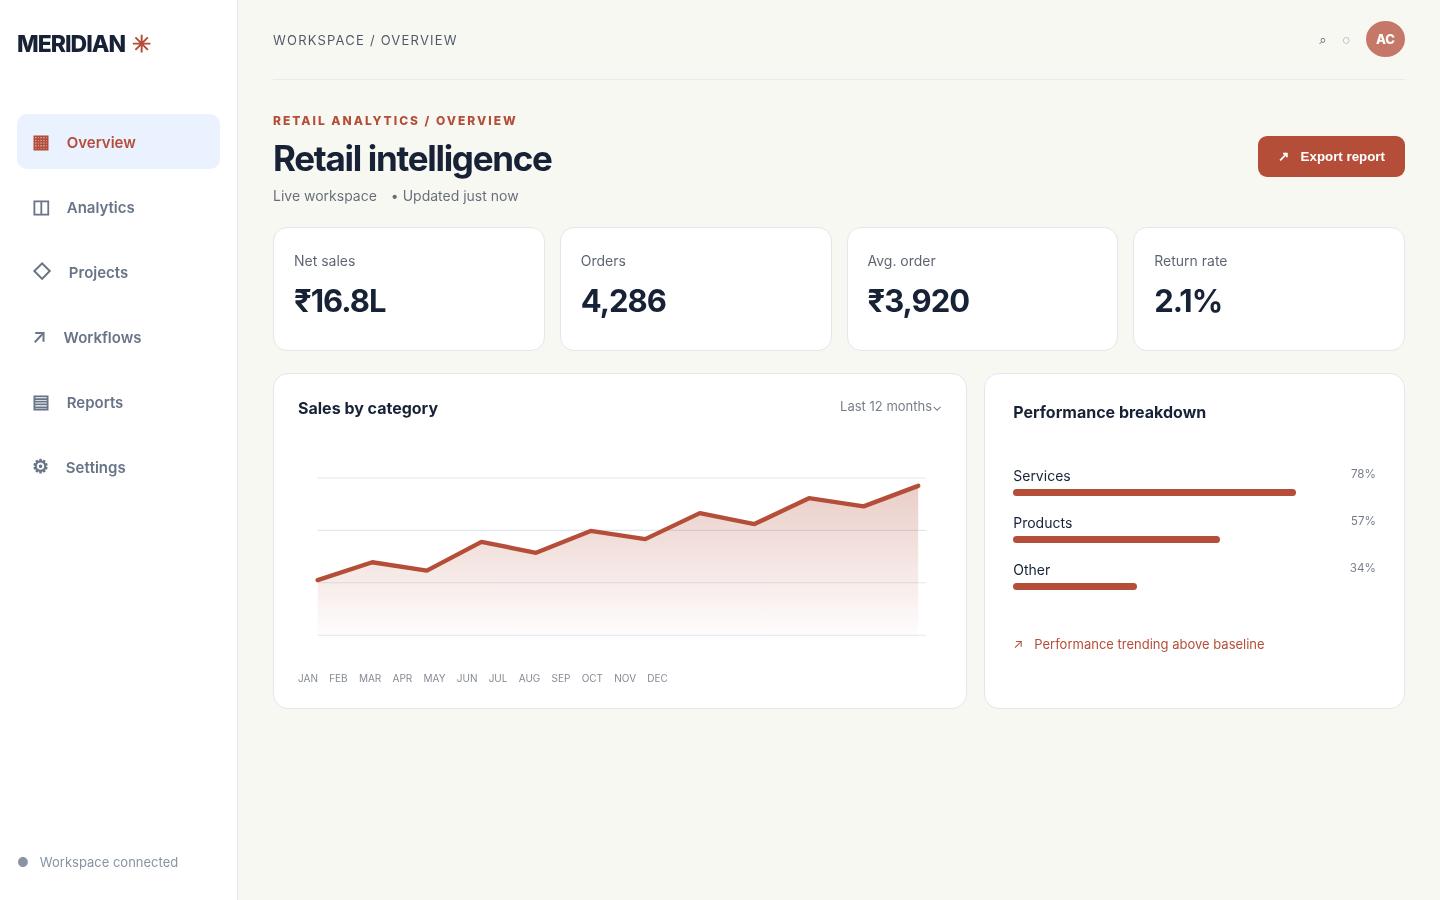Click the Performance breakdown heading
Screen dimensions: 1440x900
(1109, 412)
